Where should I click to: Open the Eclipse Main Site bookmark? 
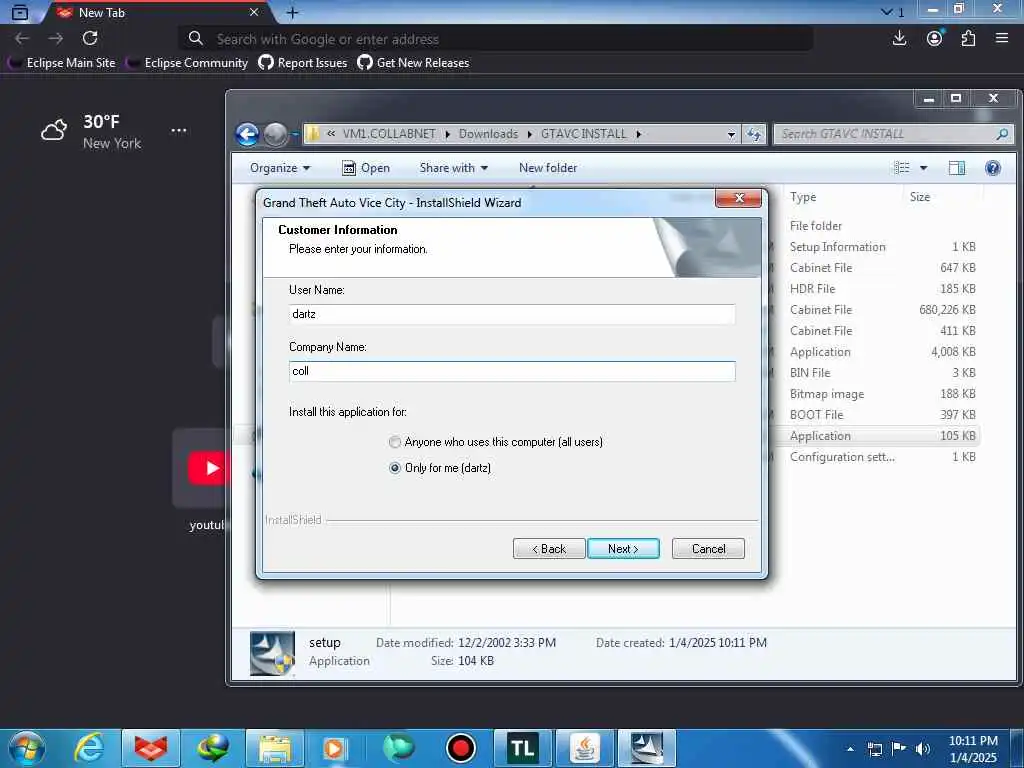click(63, 63)
